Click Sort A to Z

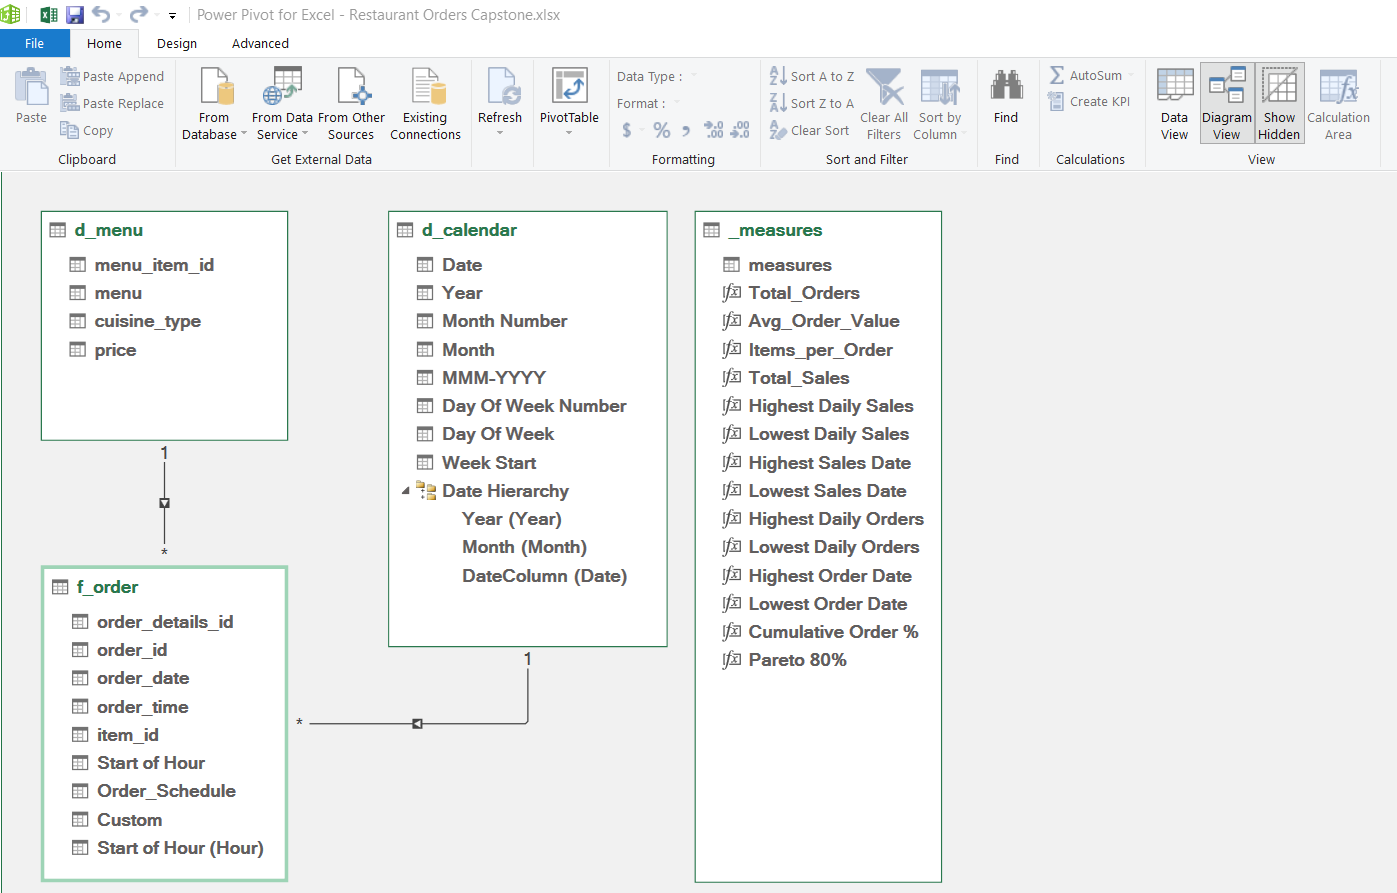coord(812,76)
